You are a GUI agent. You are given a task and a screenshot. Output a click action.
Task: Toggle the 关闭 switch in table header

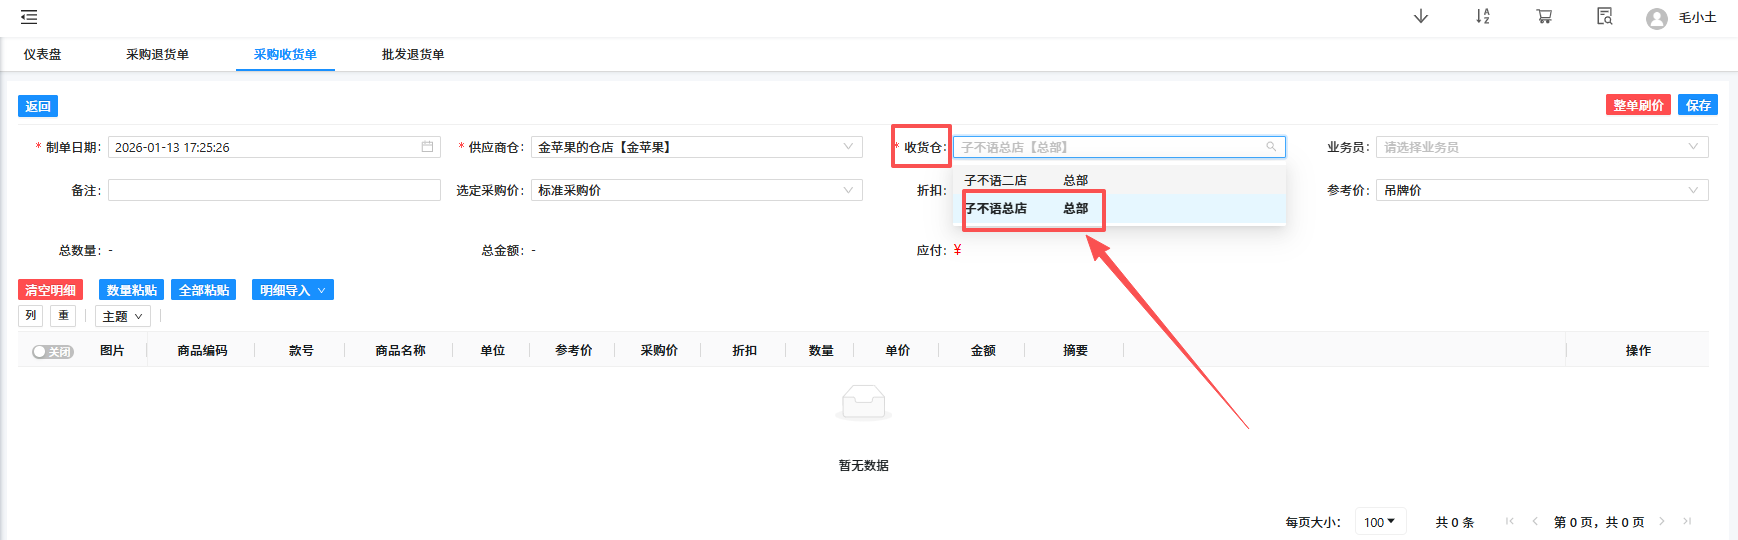[52, 352]
